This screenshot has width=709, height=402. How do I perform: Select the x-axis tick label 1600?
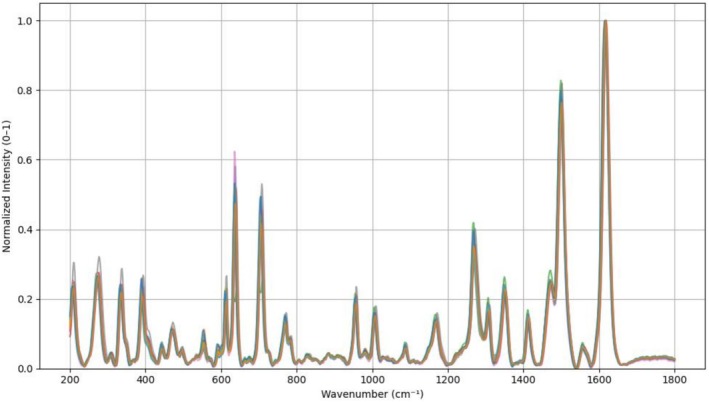pyautogui.click(x=600, y=379)
